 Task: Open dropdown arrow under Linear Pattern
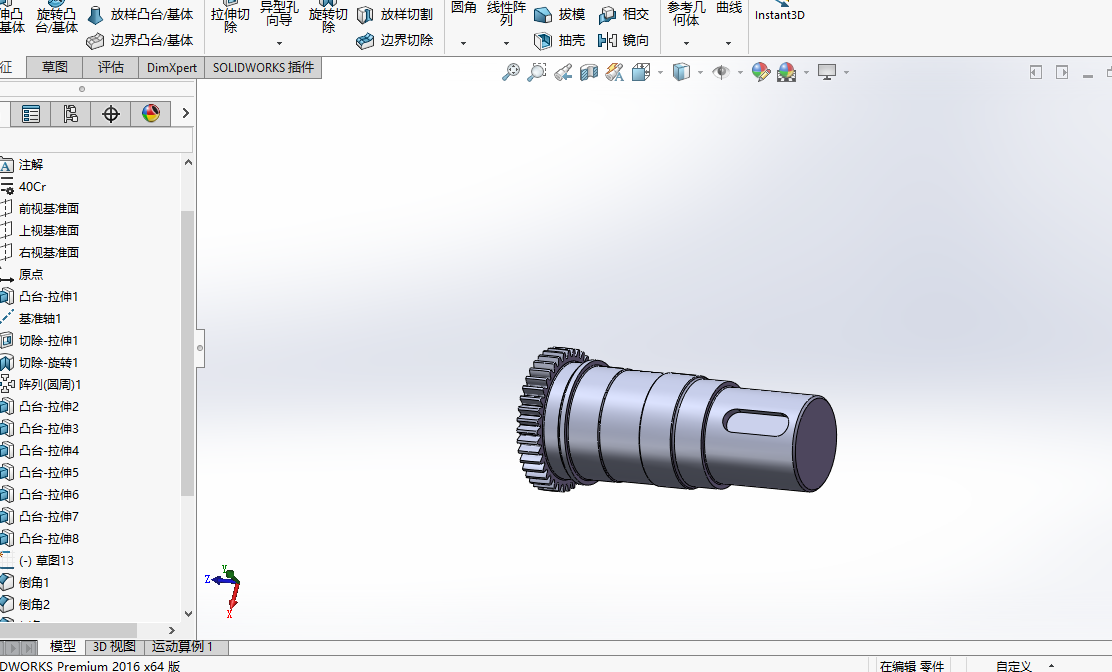pos(506,43)
